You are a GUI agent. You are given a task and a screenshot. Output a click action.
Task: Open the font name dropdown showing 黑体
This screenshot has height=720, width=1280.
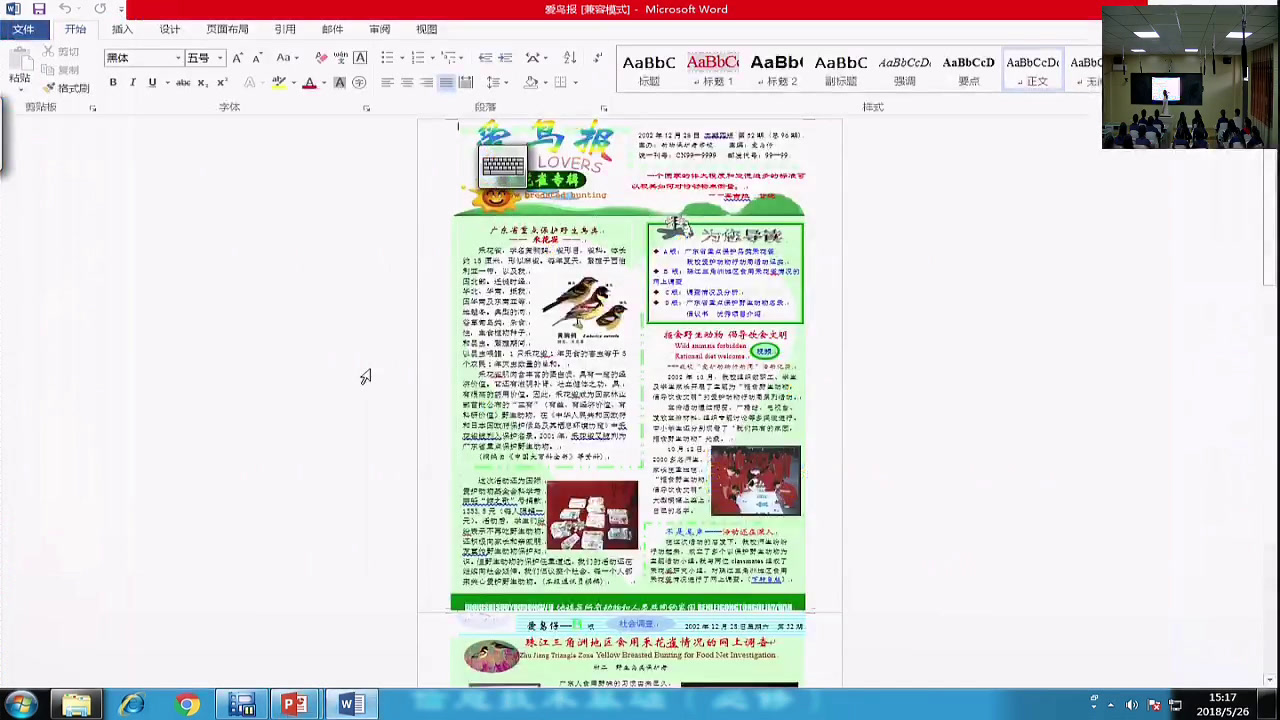coord(144,58)
